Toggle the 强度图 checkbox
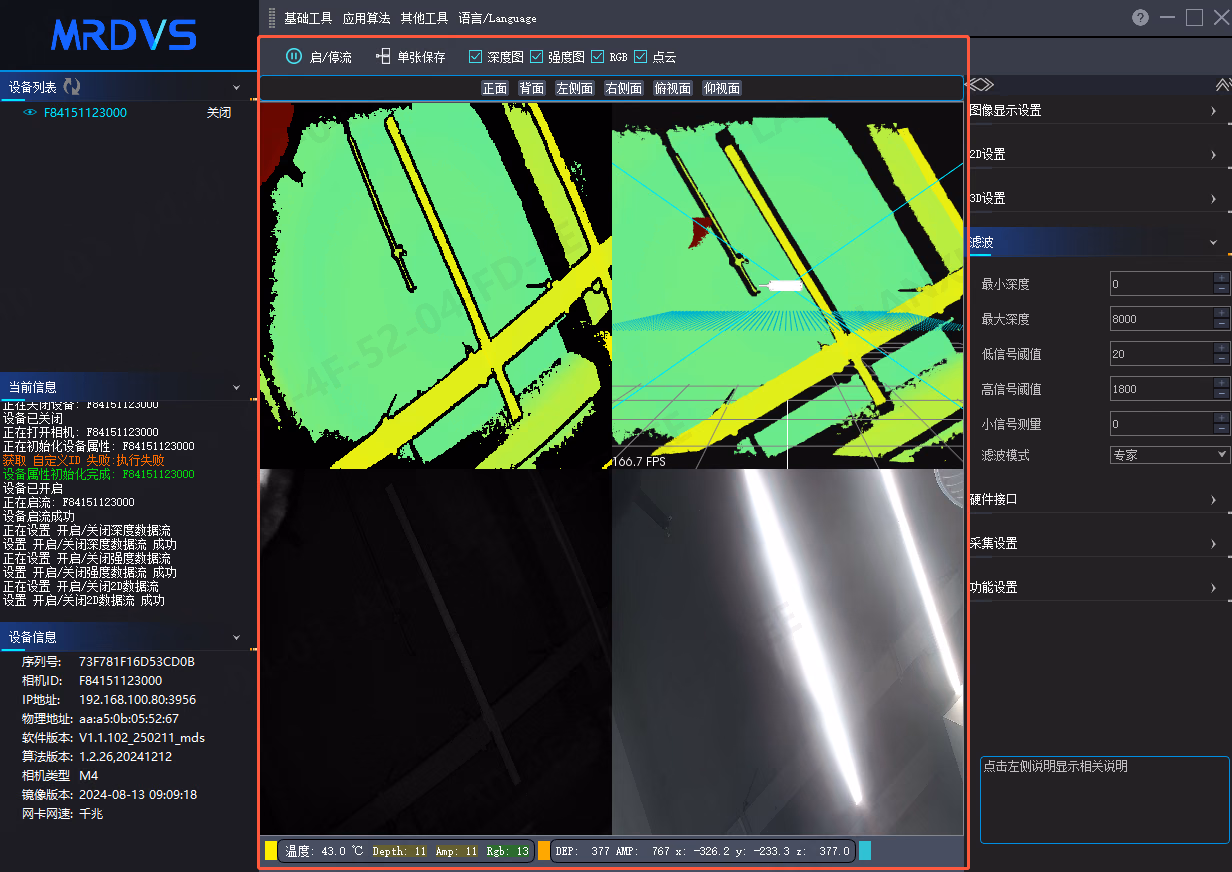 point(536,57)
